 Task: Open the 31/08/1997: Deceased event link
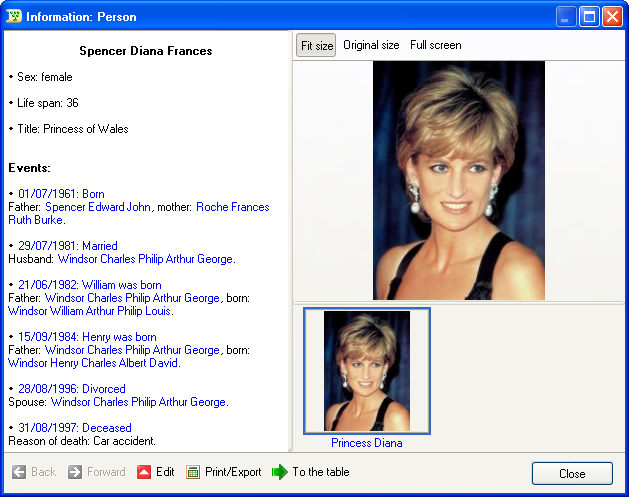[75, 428]
